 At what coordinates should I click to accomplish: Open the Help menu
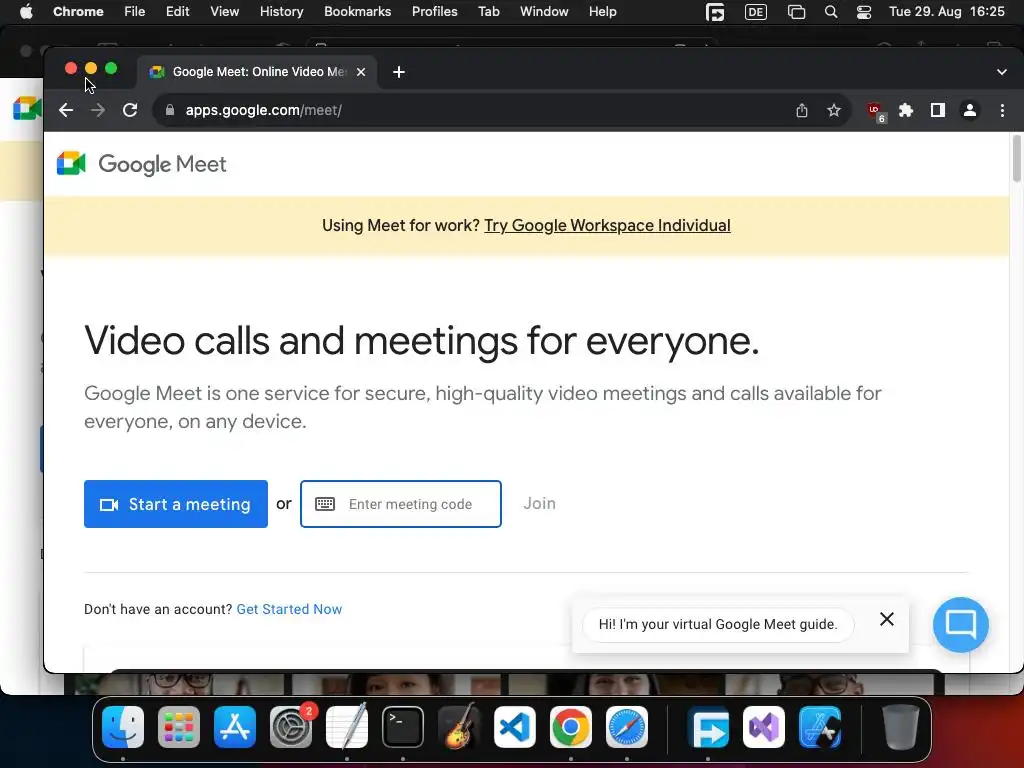602,12
